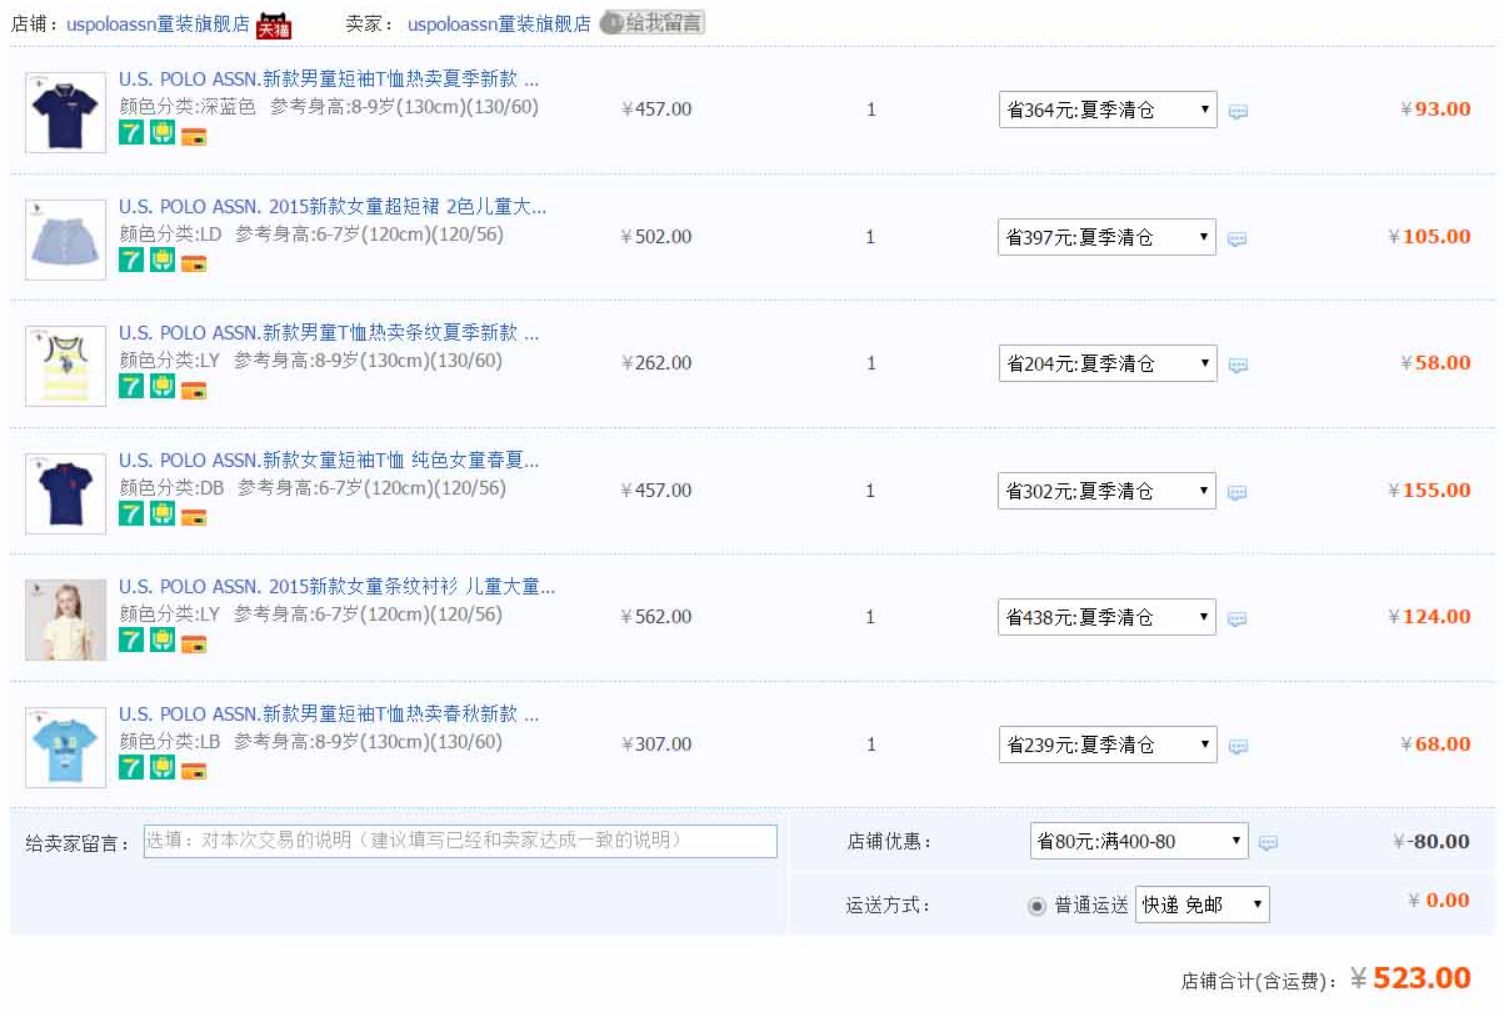Focus the 给卖家留言 message input field
Viewport: 1507px width, 1012px height.
(460, 841)
